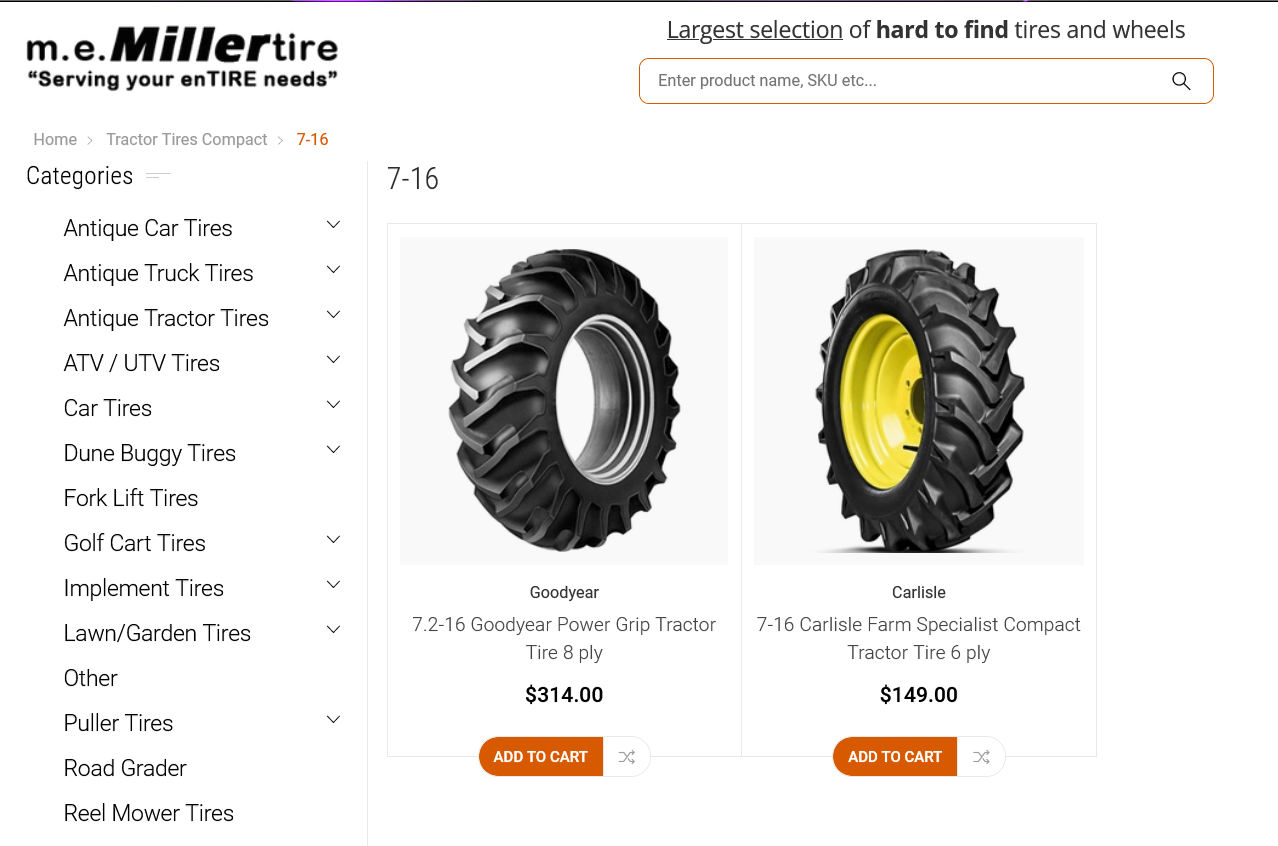
Task: Expand the Golf Cart Tires category
Action: click(334, 540)
